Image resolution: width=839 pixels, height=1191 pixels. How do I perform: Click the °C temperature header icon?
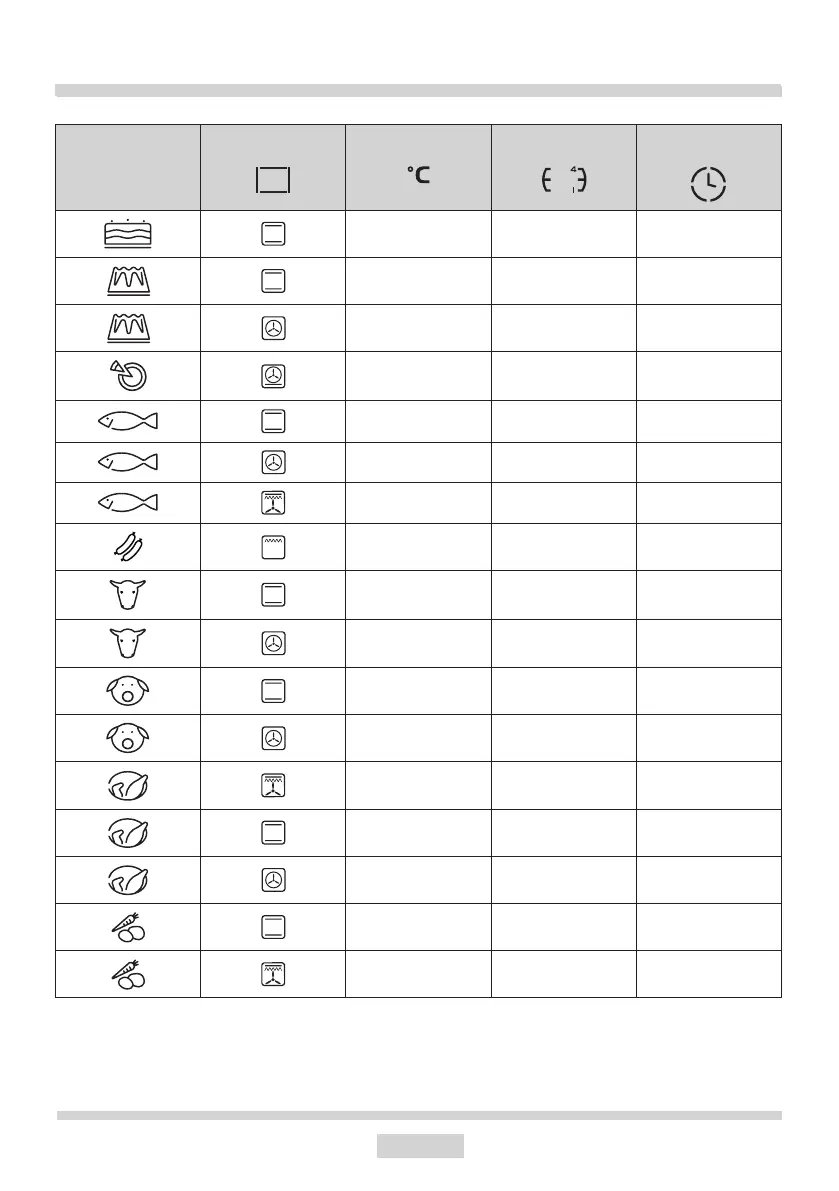click(x=418, y=175)
